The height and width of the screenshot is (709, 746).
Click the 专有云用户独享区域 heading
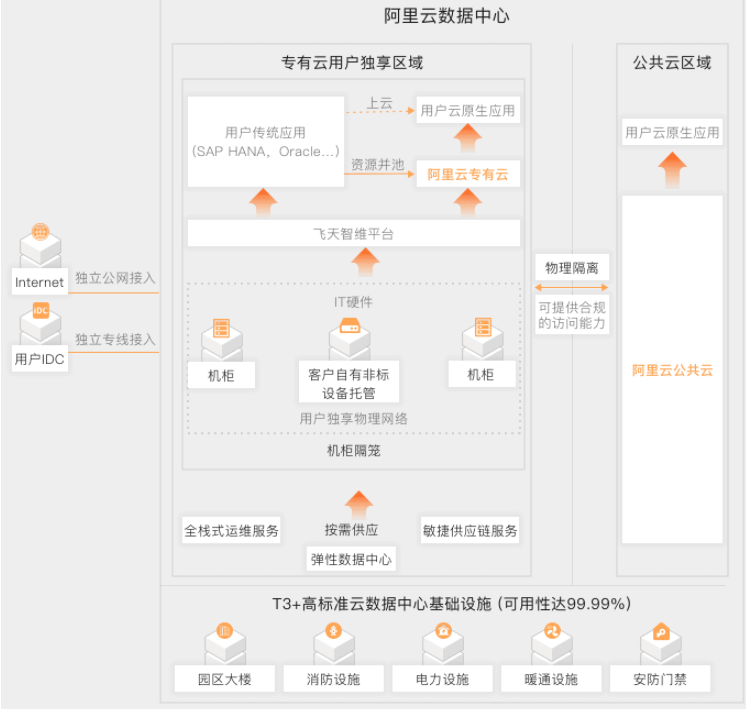pos(352,62)
